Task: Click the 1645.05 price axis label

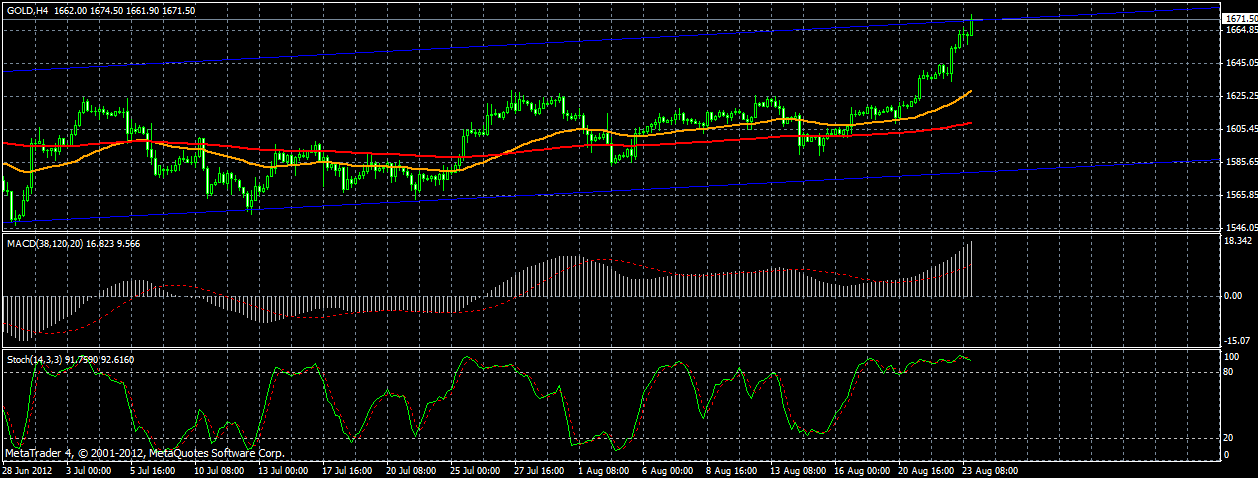Action: [x=1240, y=63]
